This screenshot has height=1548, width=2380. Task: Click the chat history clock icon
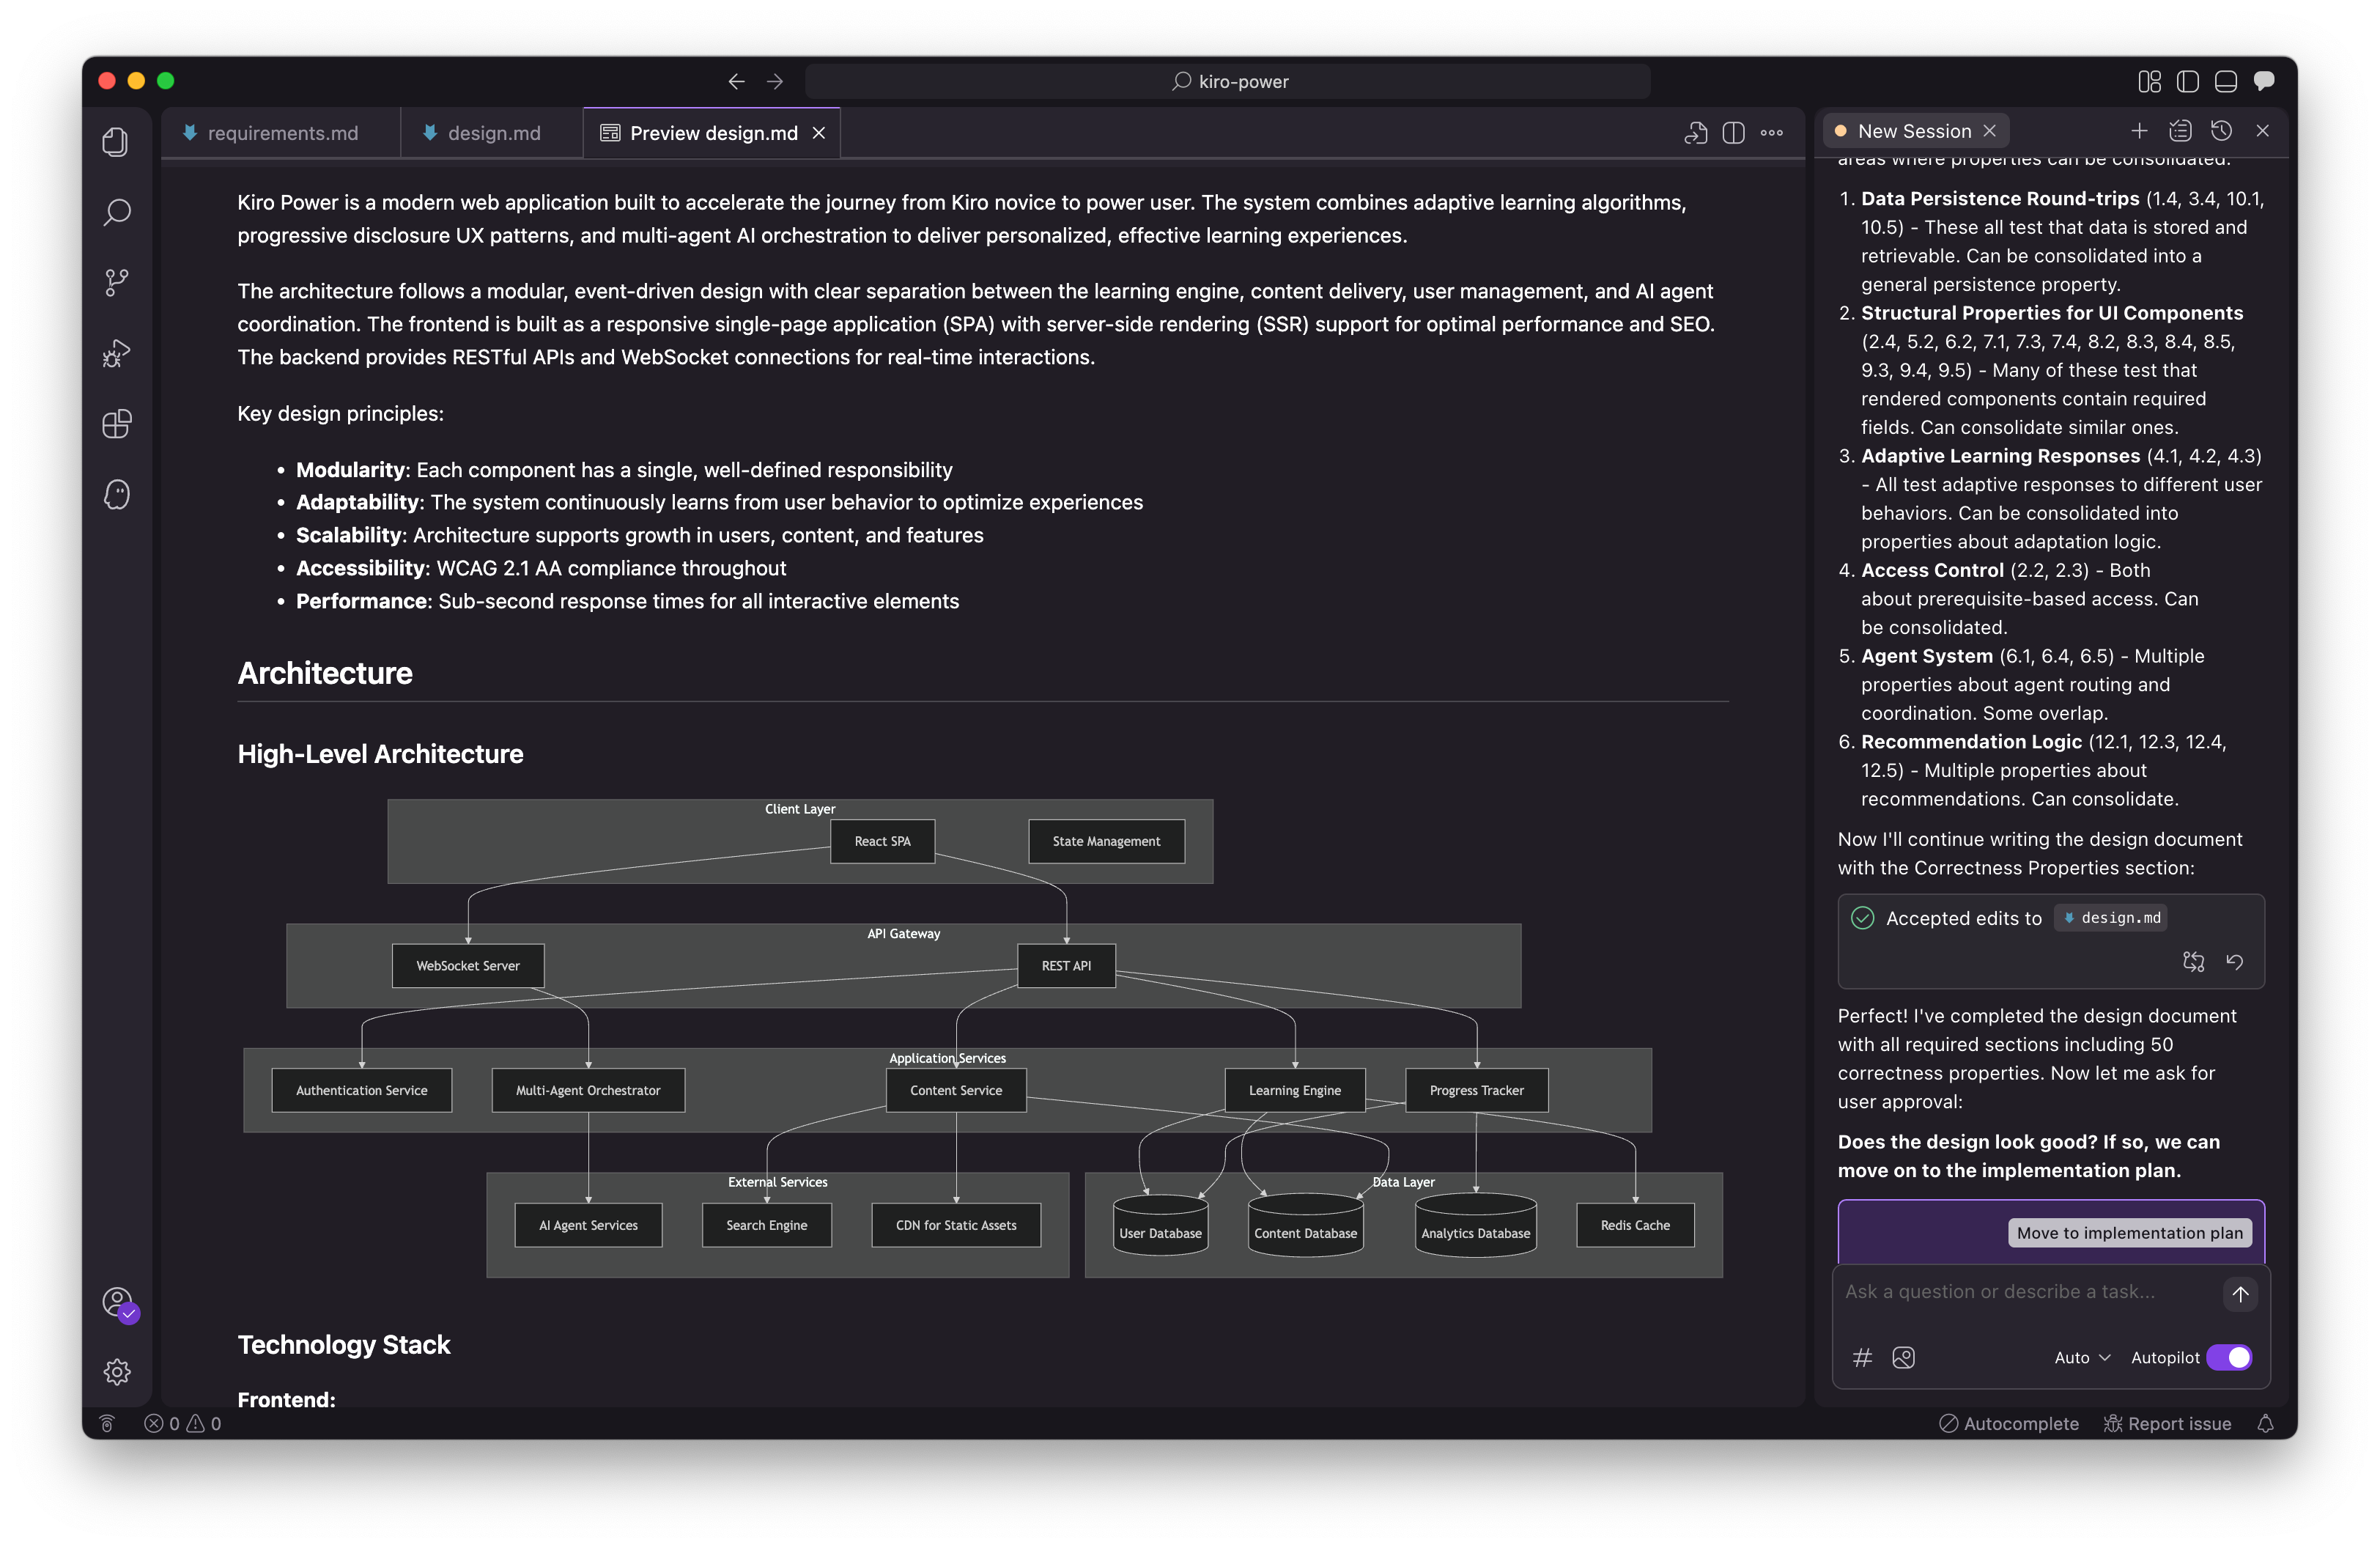2221,131
